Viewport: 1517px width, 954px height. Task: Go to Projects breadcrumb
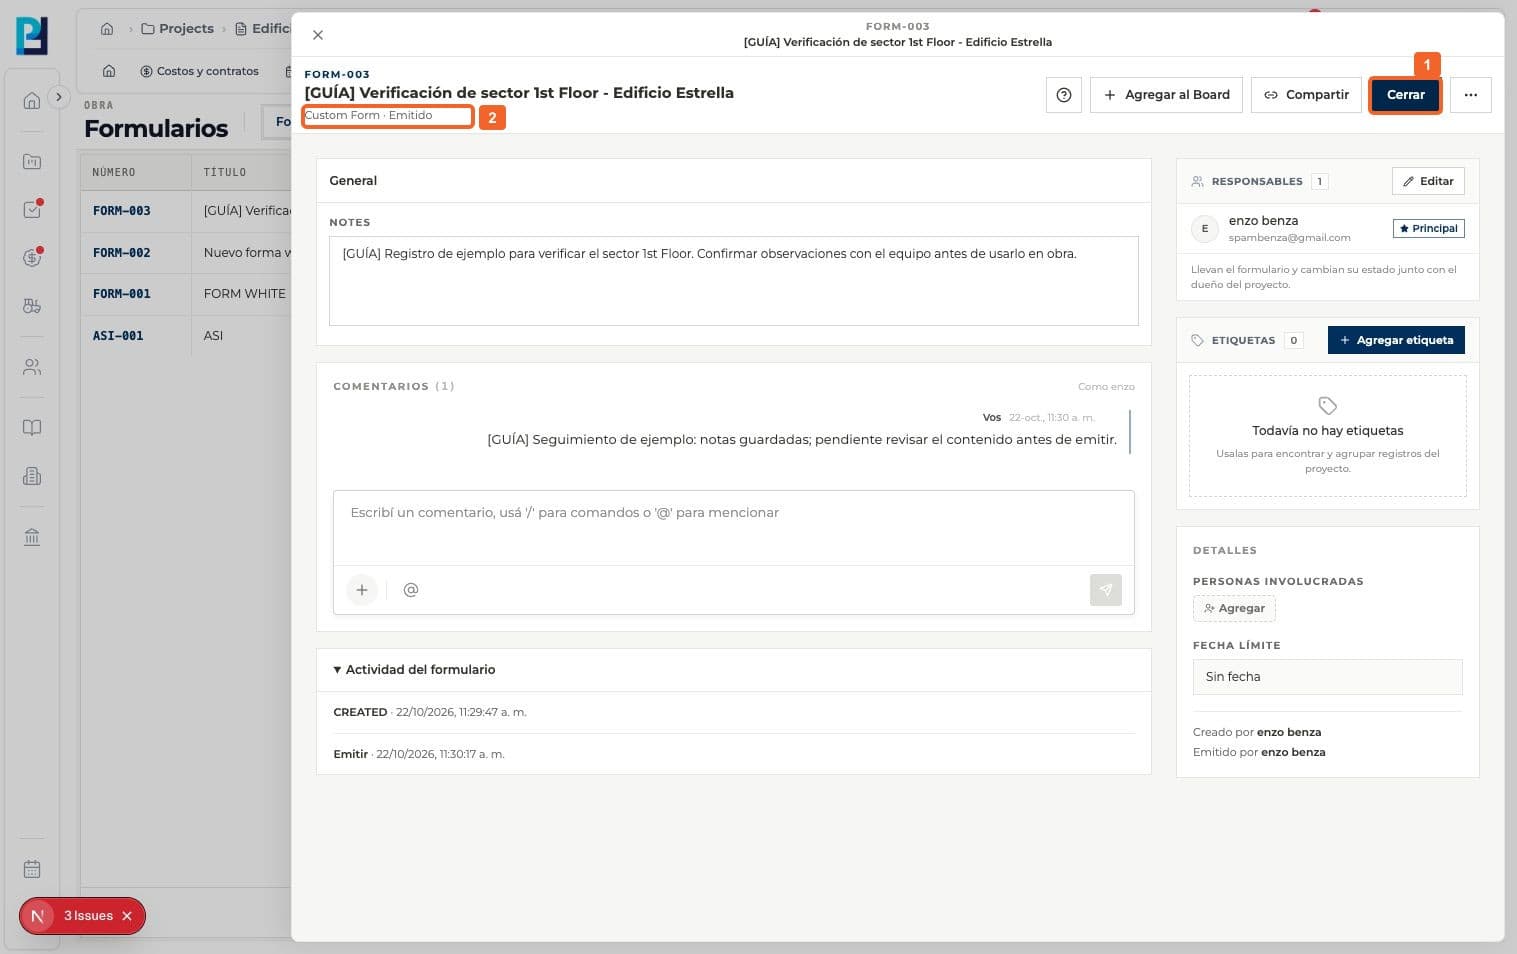[x=178, y=29]
